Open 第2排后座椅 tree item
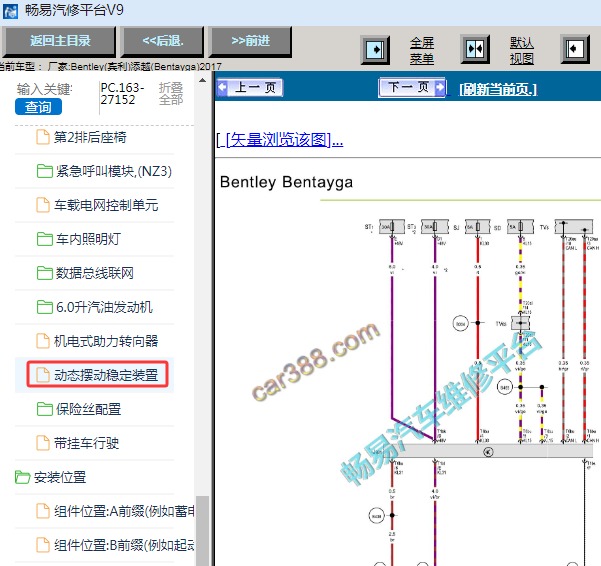The height and width of the screenshot is (566, 601). (90, 137)
